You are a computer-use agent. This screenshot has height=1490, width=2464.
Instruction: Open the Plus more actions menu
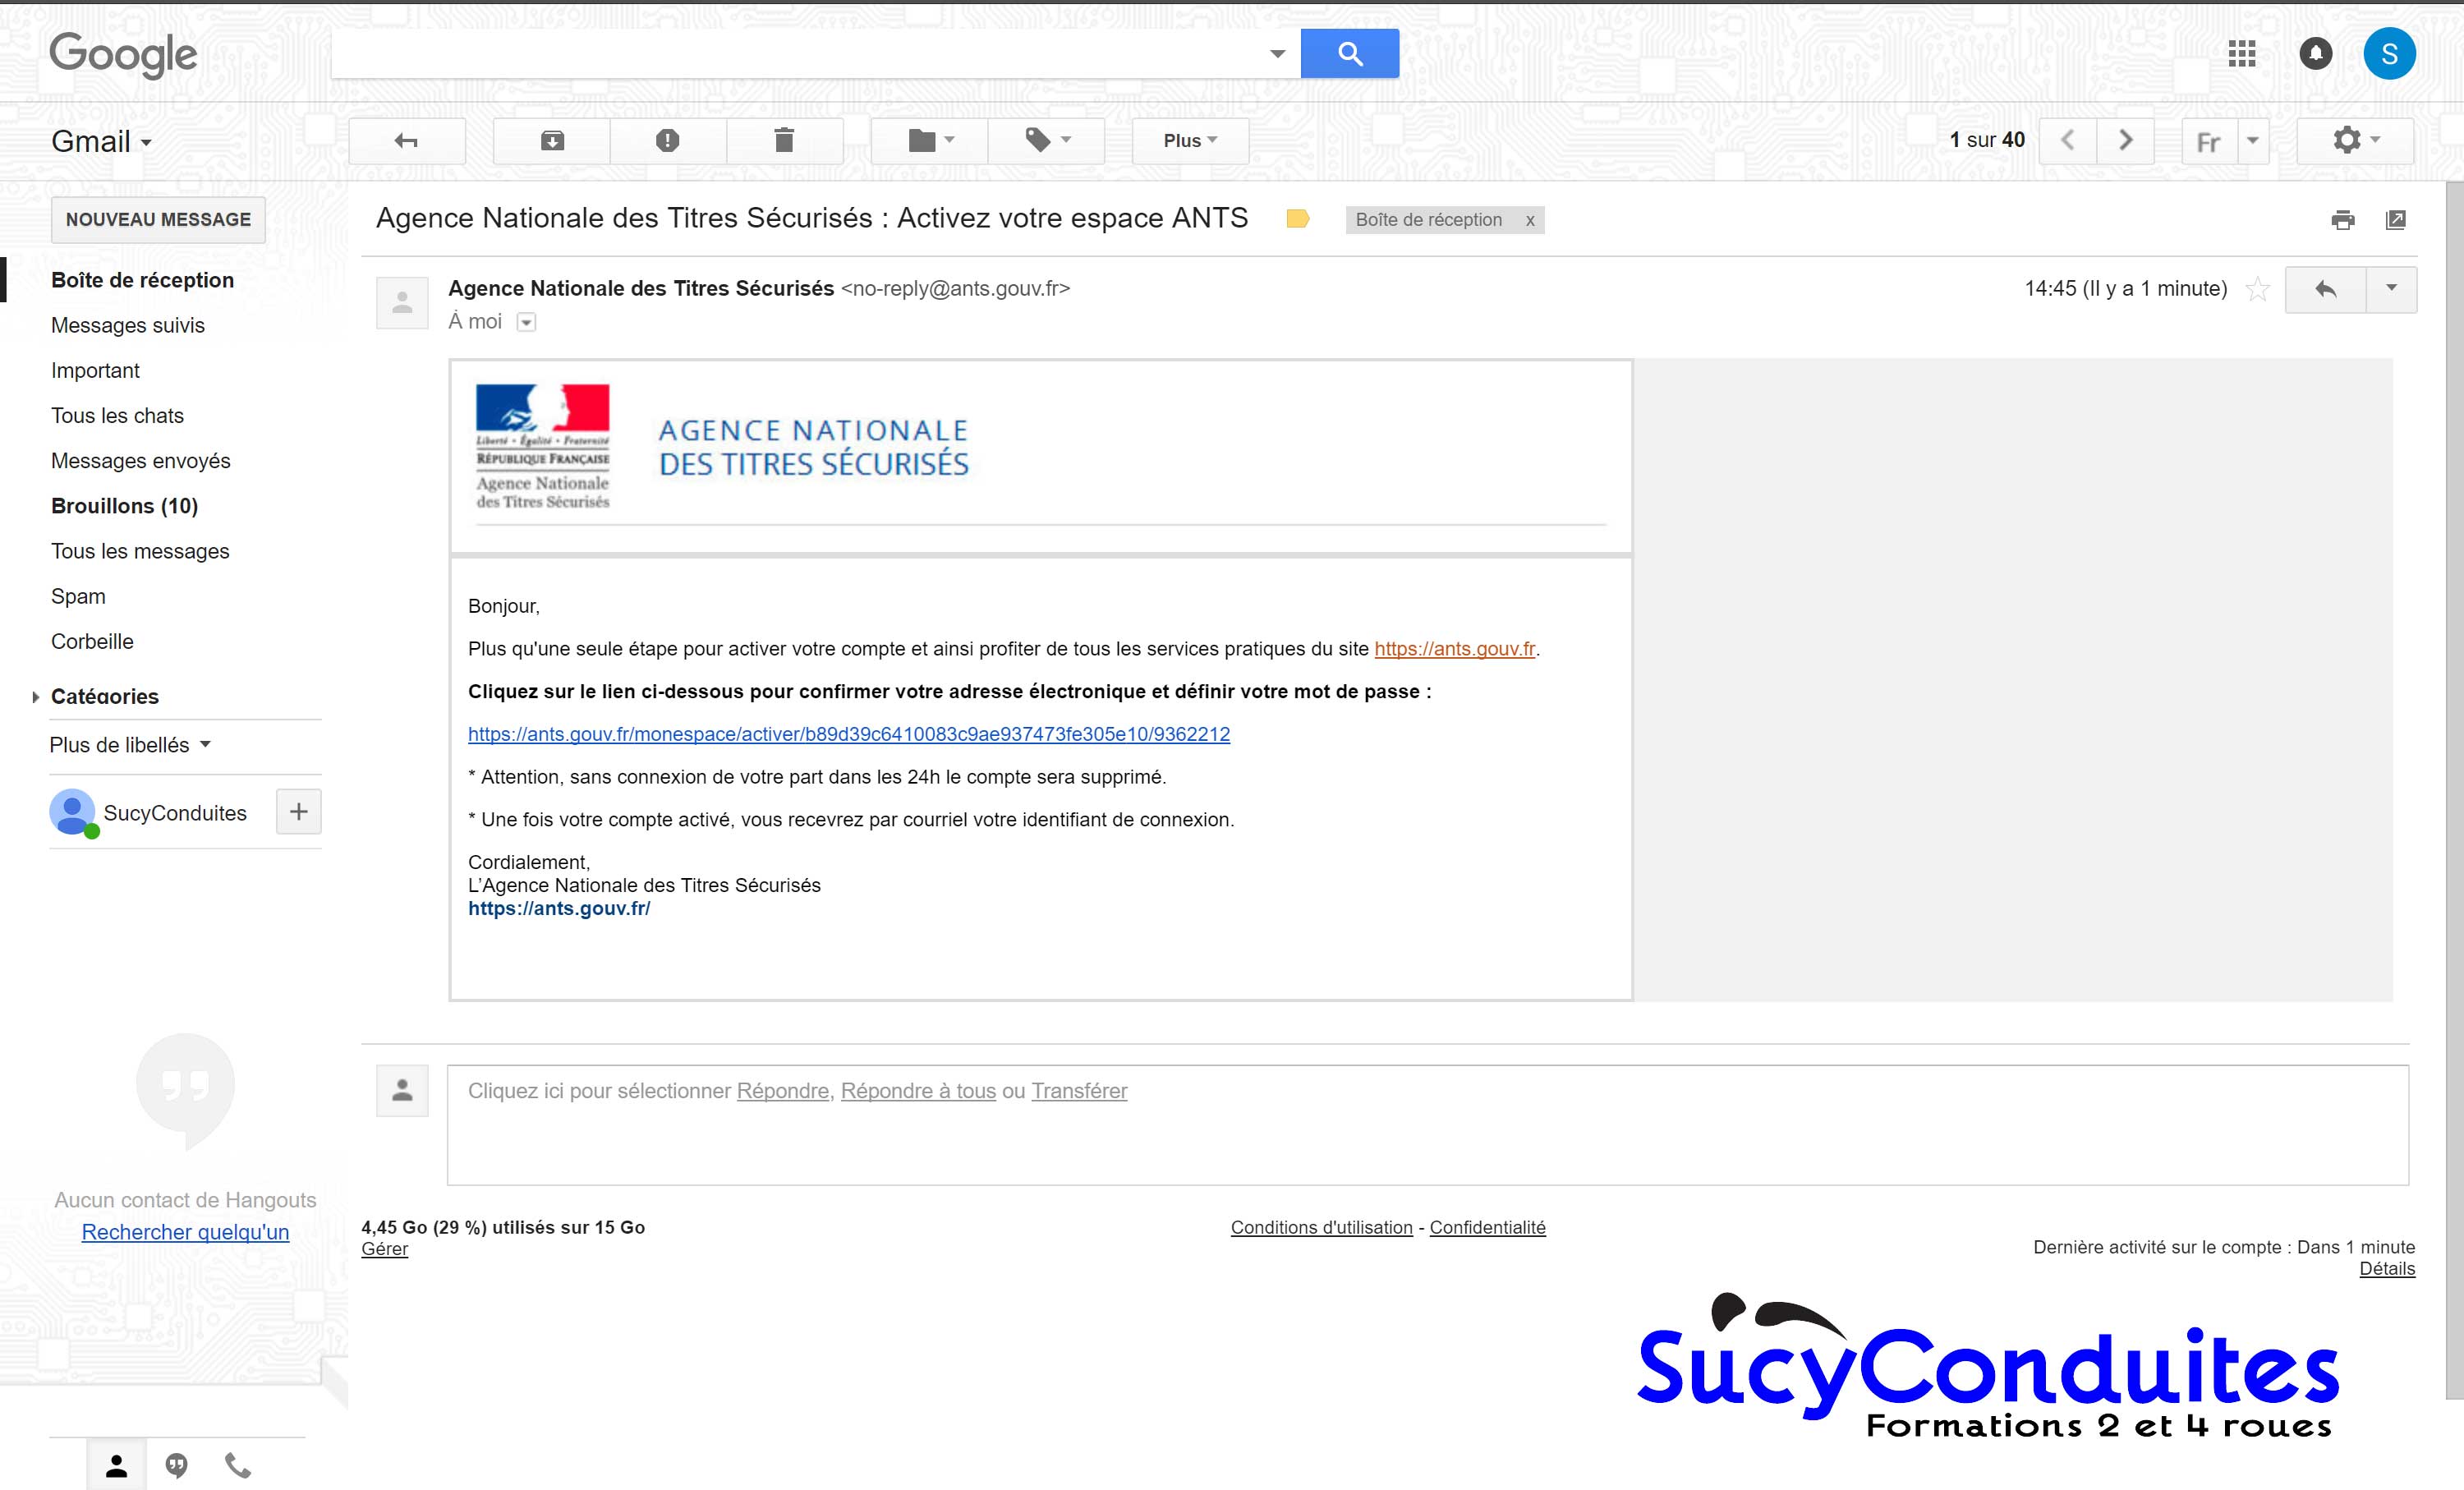1190,141
